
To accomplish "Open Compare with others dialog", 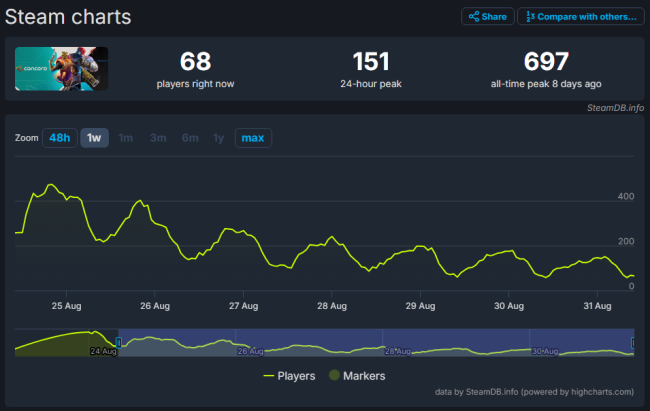I will tap(581, 17).
